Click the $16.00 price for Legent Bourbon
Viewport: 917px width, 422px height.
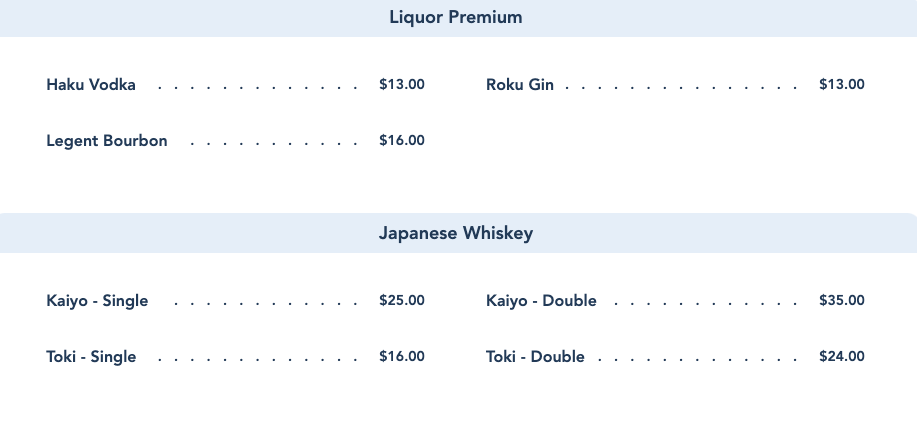tap(402, 141)
